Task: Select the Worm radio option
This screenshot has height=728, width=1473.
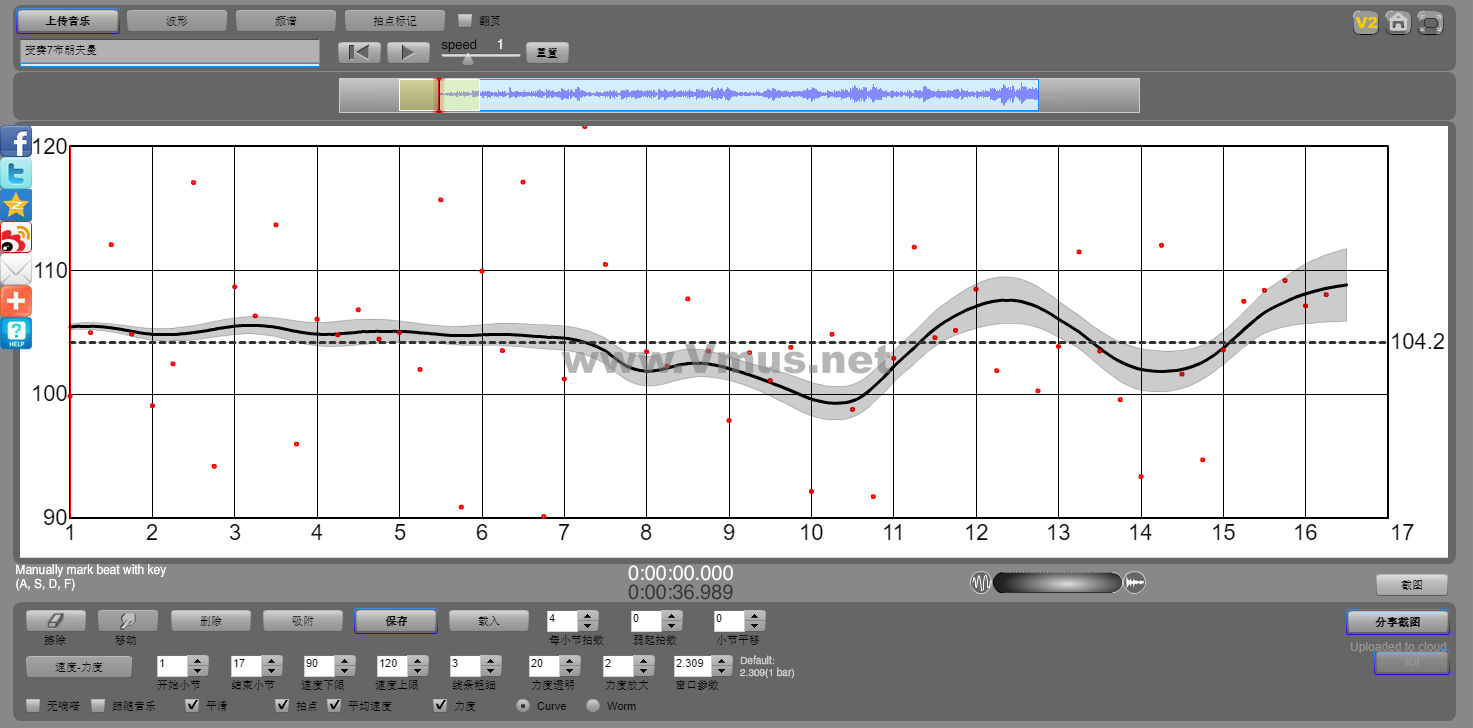Action: 593,706
